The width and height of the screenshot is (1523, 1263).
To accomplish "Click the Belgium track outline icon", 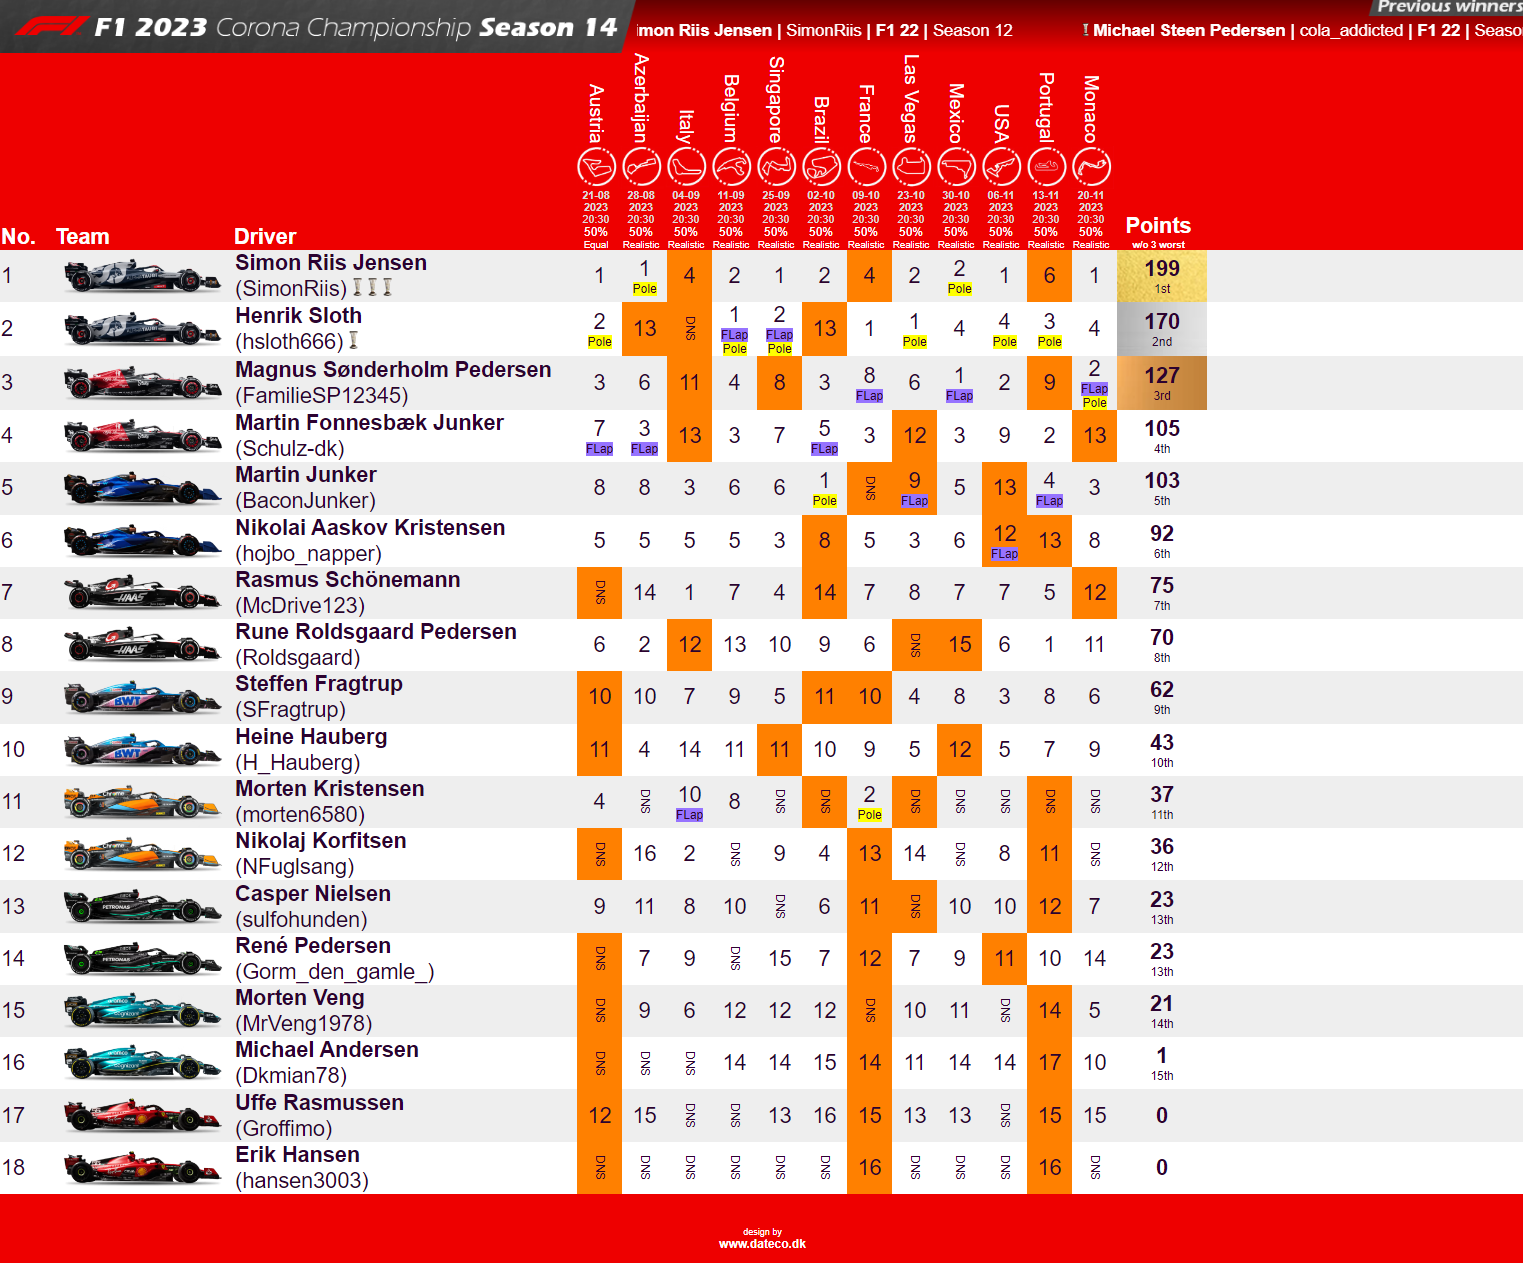I will 731,167.
